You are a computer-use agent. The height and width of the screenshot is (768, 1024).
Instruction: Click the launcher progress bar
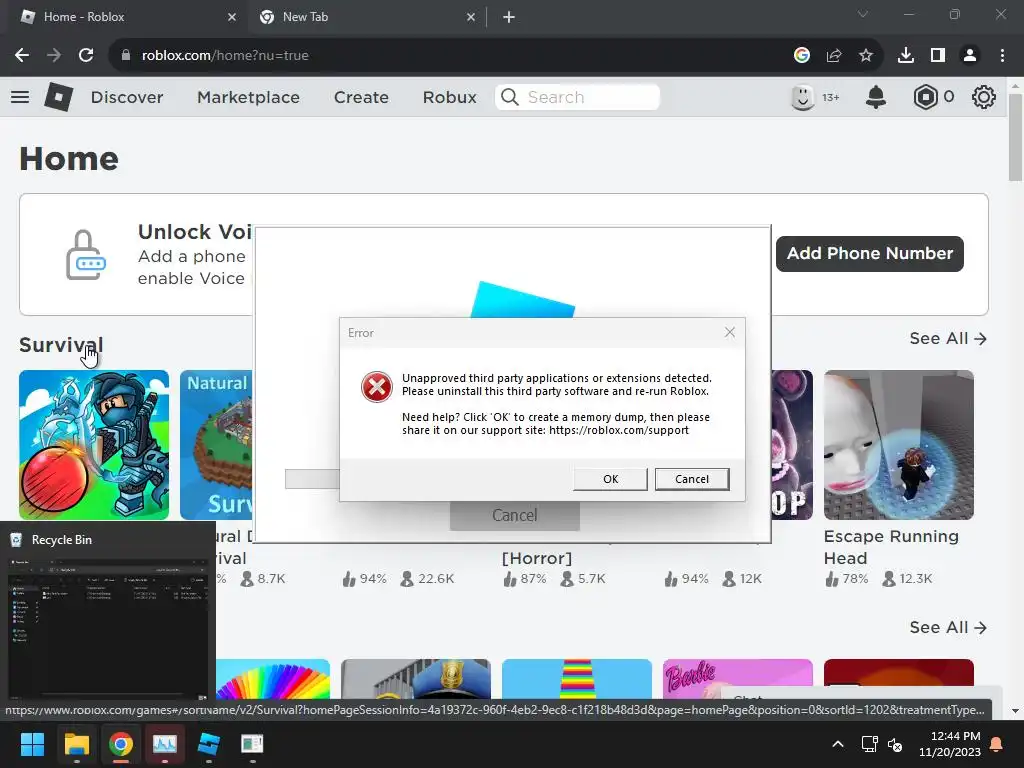click(312, 479)
